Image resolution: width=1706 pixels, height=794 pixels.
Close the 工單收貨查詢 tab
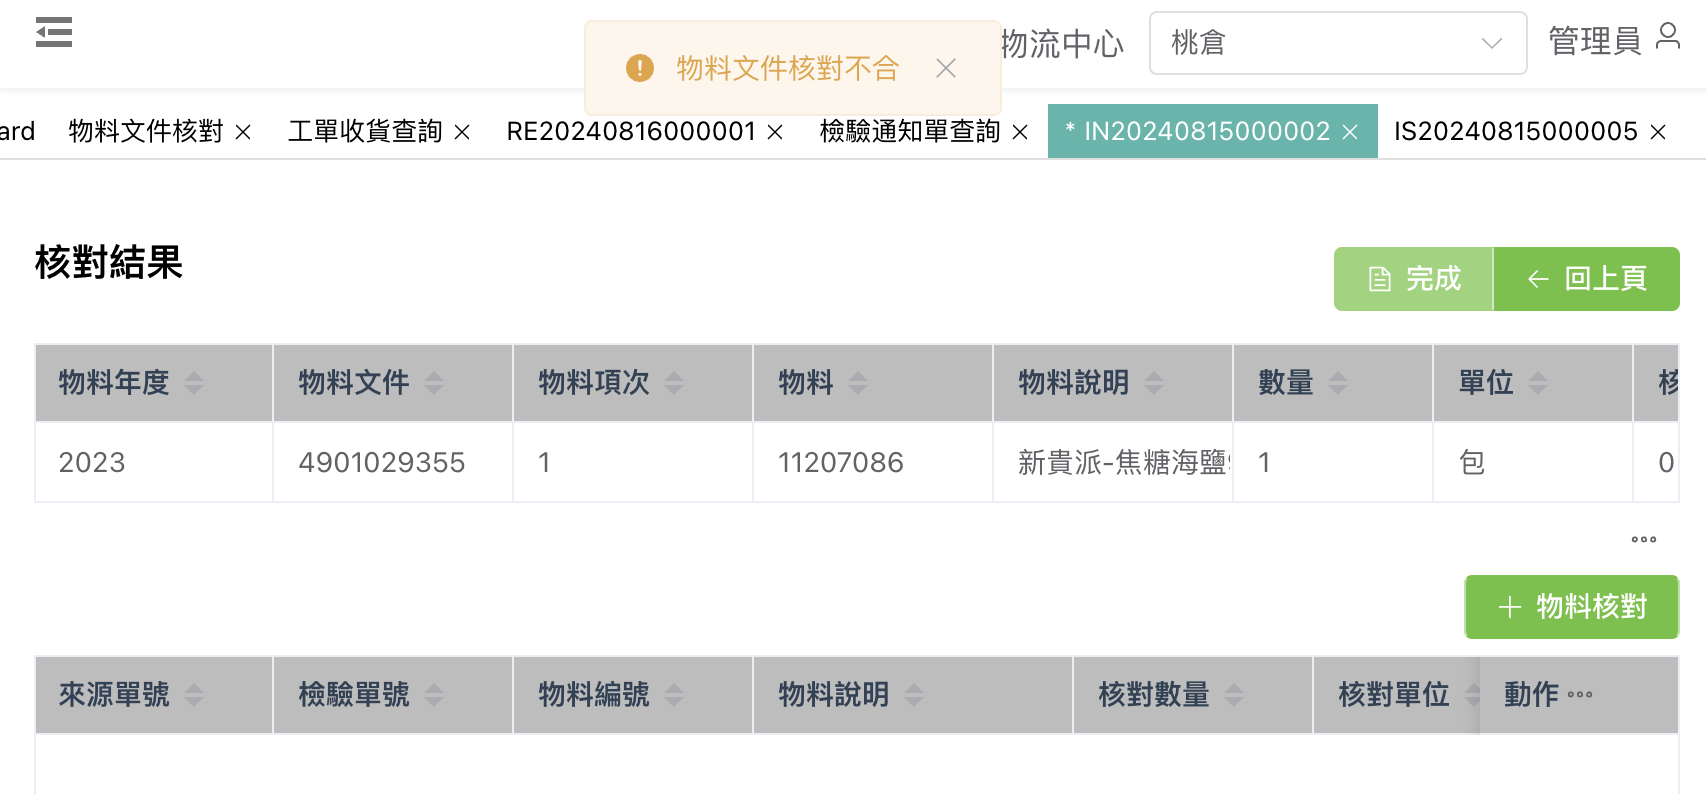tap(462, 132)
